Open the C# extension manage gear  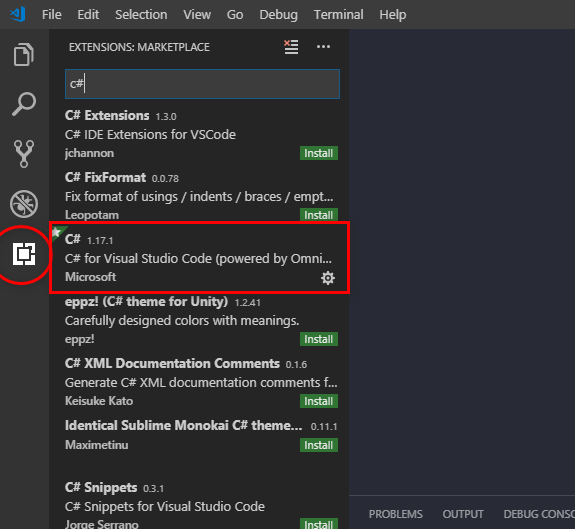[x=327, y=278]
